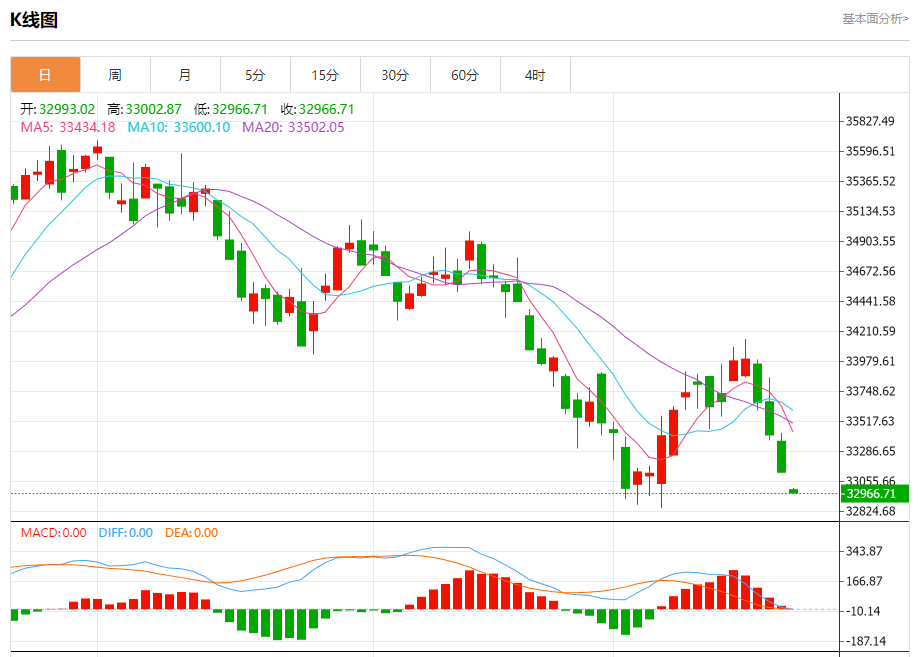This screenshot has height=657, width=918.
Task: Open the 5分 interval tab
Action: coord(255,75)
